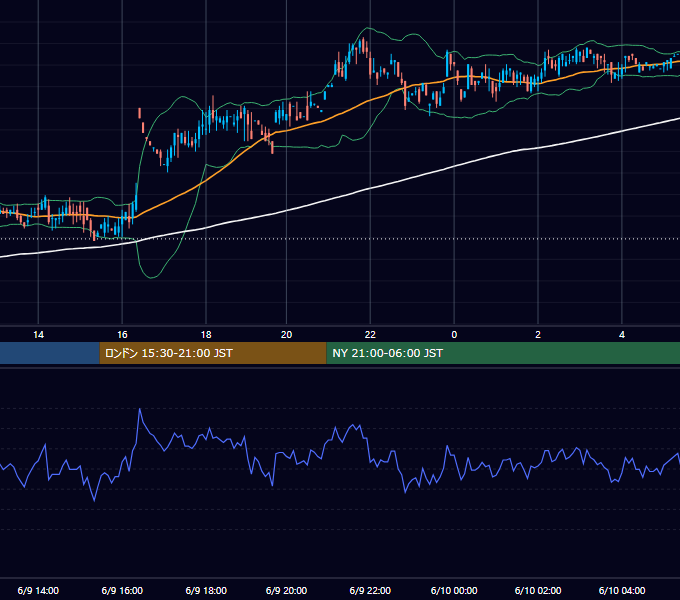680x600 pixels.
Task: Click the 6/10 00:00 date label
Action: [454, 590]
